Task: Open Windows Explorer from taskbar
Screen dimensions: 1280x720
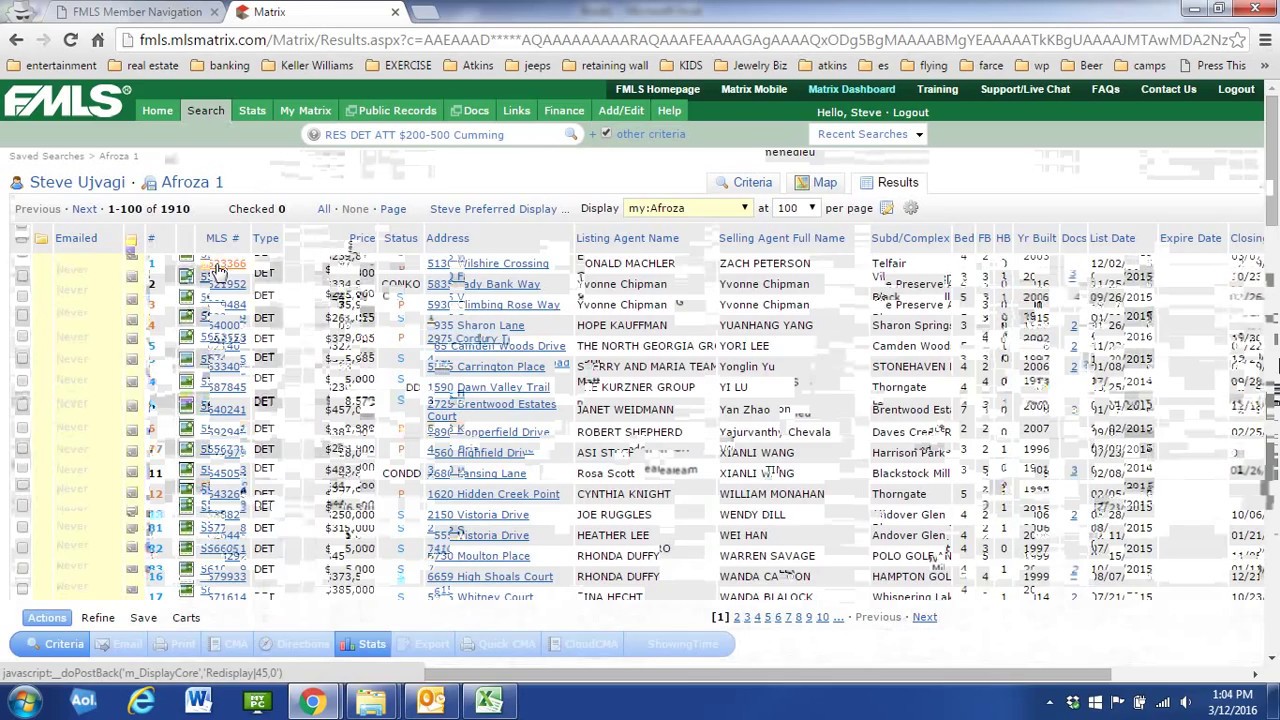Action: point(371,700)
